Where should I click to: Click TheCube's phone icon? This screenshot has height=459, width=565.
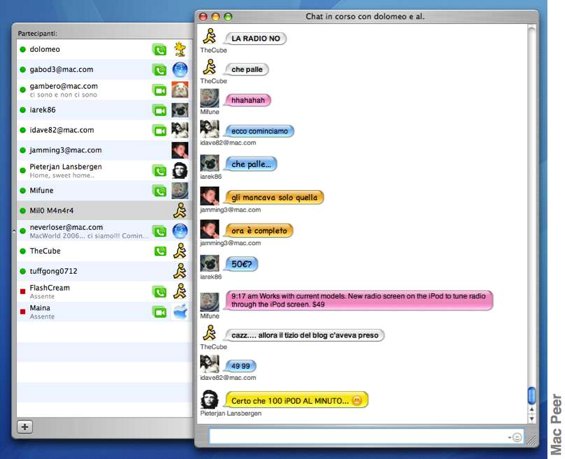[x=160, y=251]
